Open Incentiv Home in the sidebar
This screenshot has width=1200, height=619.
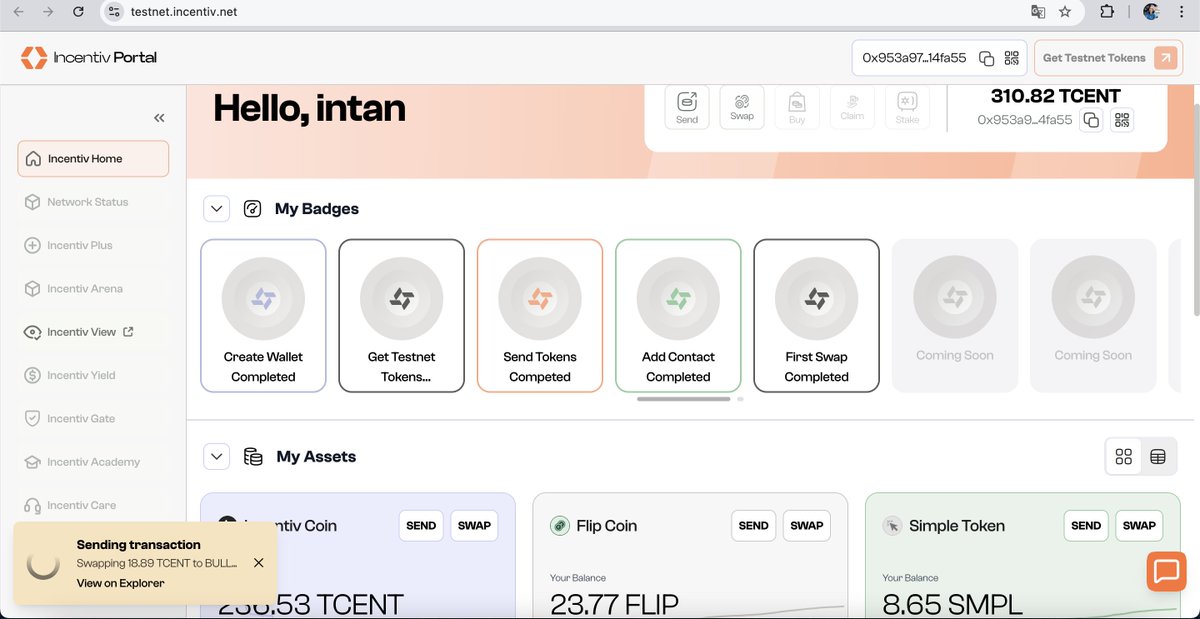click(x=93, y=158)
